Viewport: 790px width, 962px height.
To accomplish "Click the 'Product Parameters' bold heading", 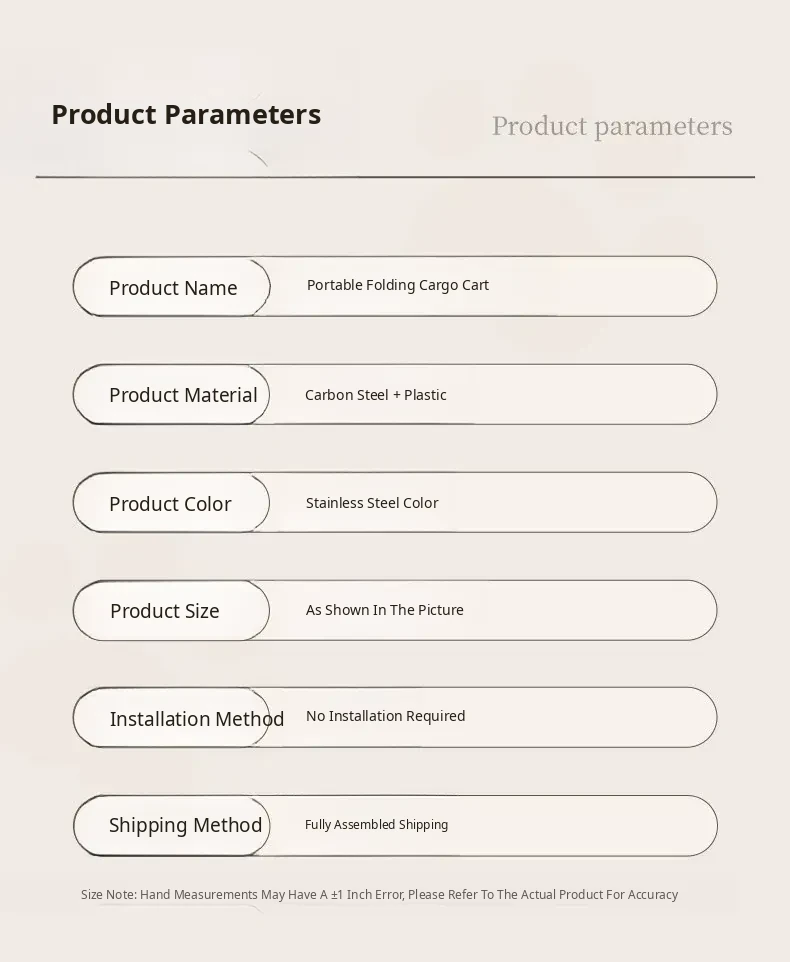I will 186,115.
